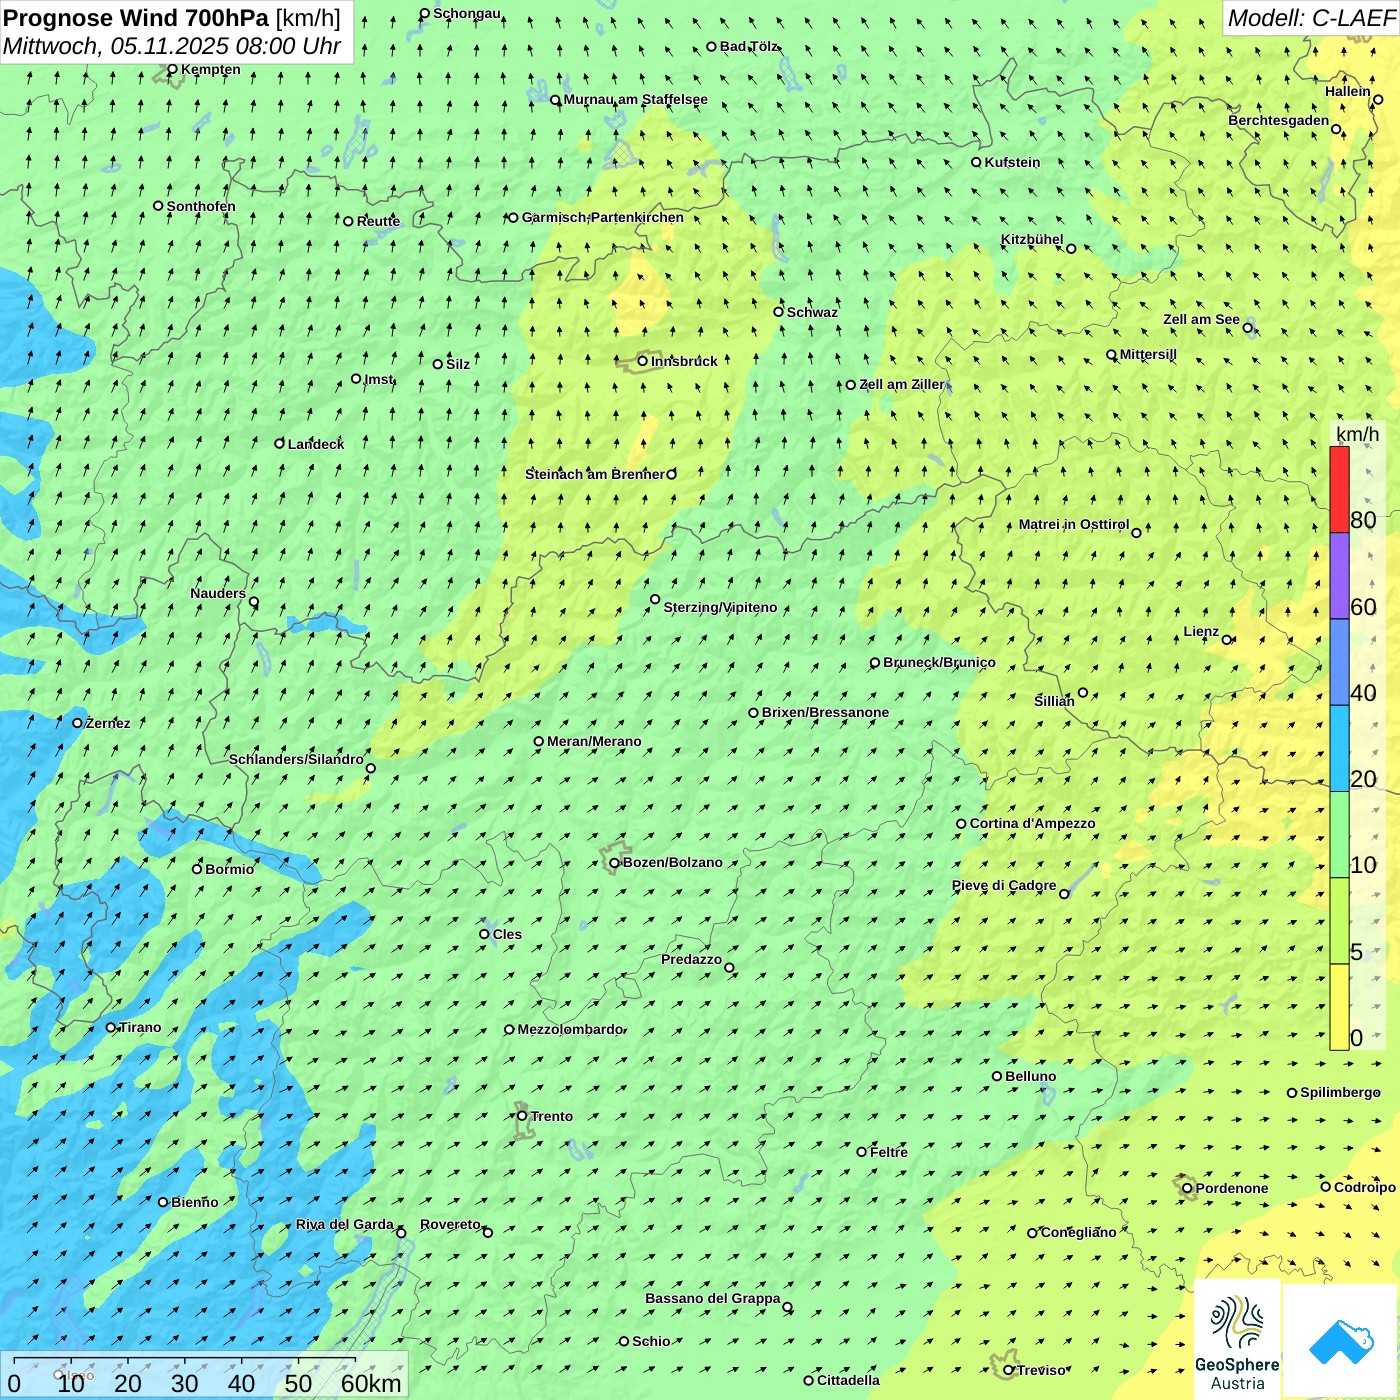Click the 'Modell: C-LAEF' label
The image size is (1400, 1400).
[x=1311, y=18]
